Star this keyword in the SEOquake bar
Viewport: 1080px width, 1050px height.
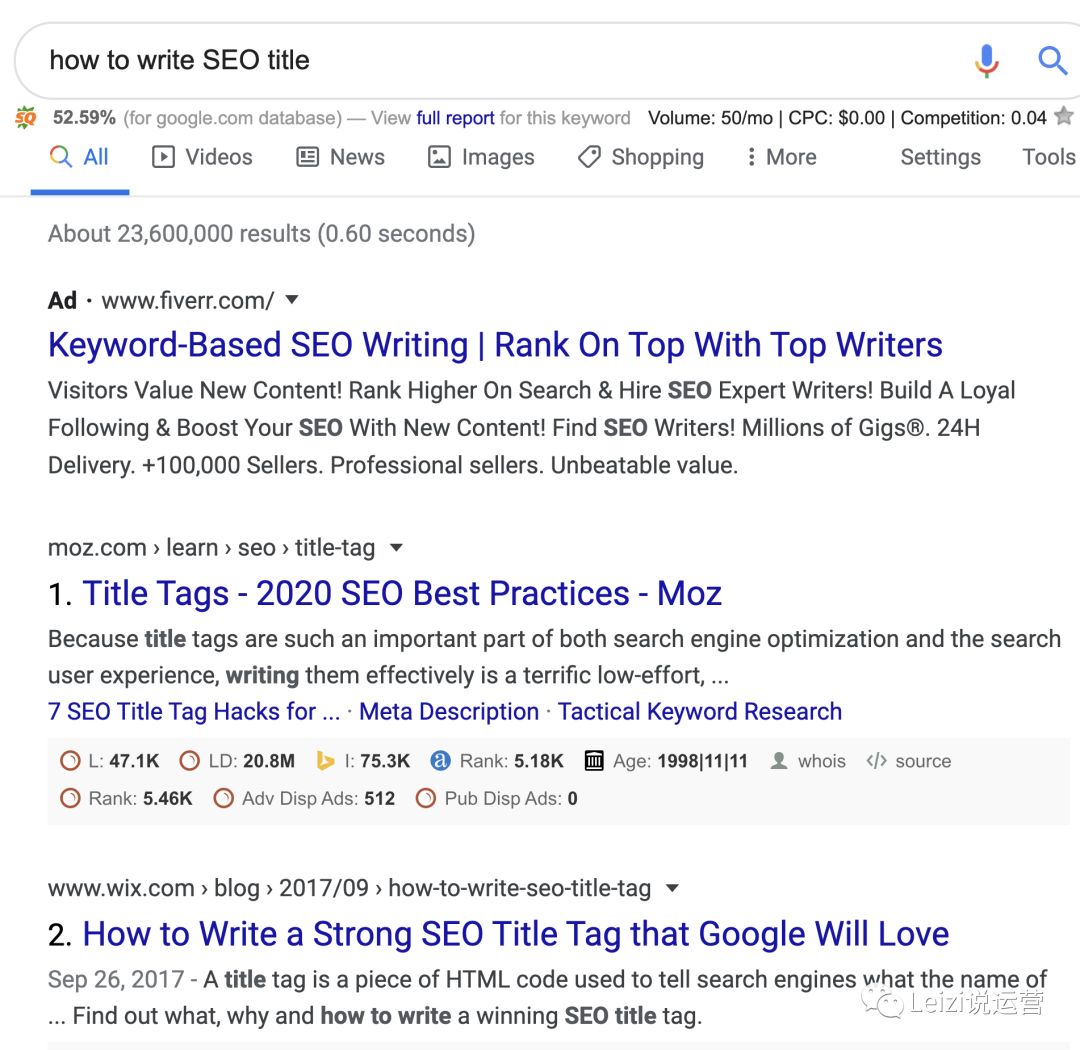pyautogui.click(x=1064, y=116)
